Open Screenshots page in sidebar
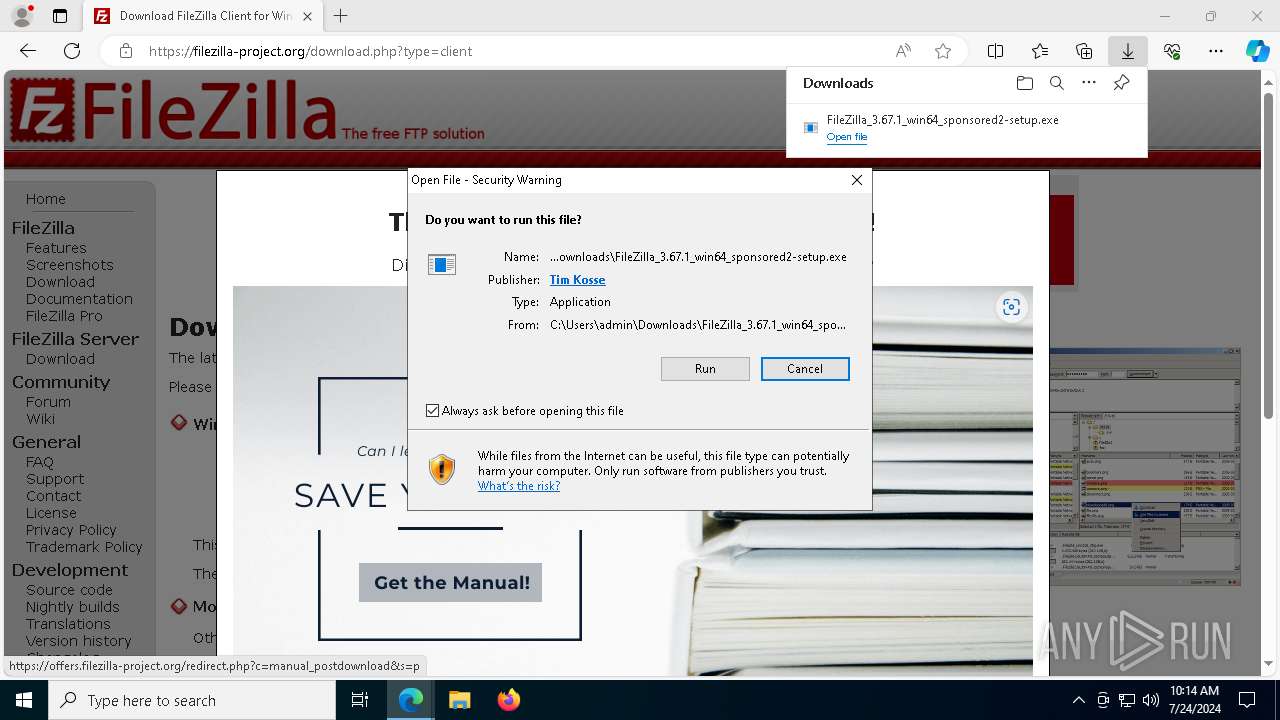This screenshot has width=1280, height=720. click(70, 265)
